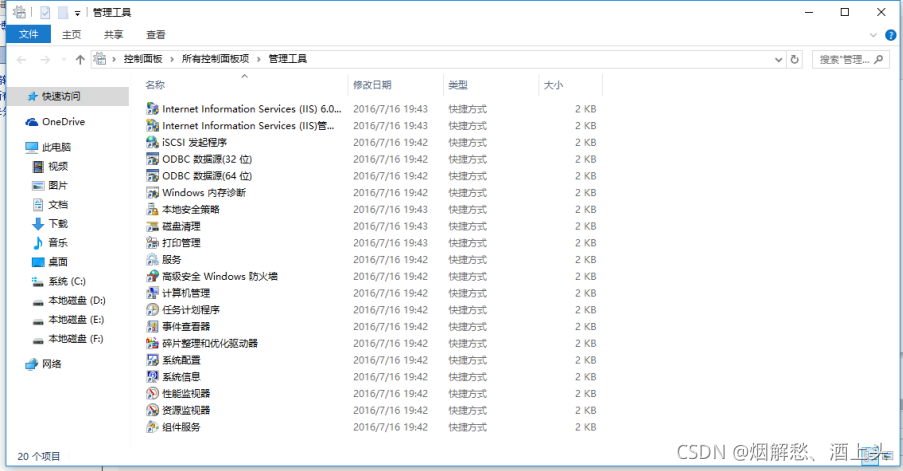Click the 控制面板 breadcrumb
Image resolution: width=903 pixels, height=471 pixels.
(143, 59)
